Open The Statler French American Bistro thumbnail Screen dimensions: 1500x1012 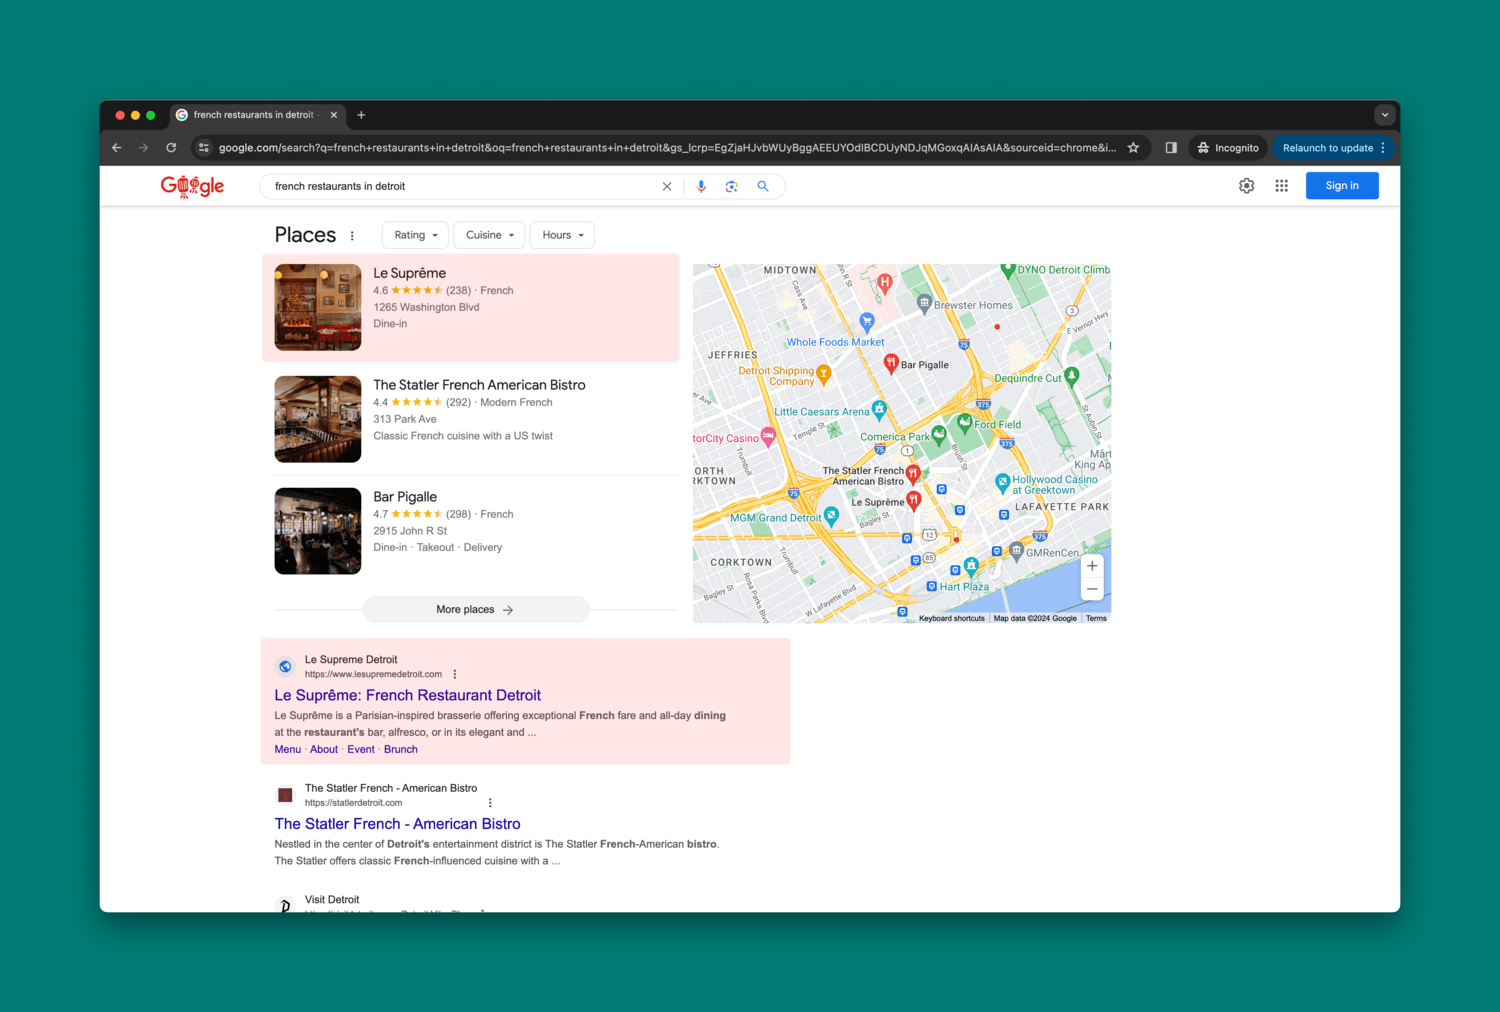tap(318, 419)
